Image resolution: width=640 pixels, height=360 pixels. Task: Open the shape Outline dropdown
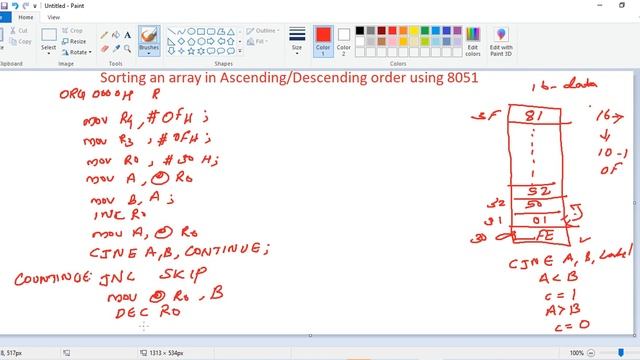263,31
